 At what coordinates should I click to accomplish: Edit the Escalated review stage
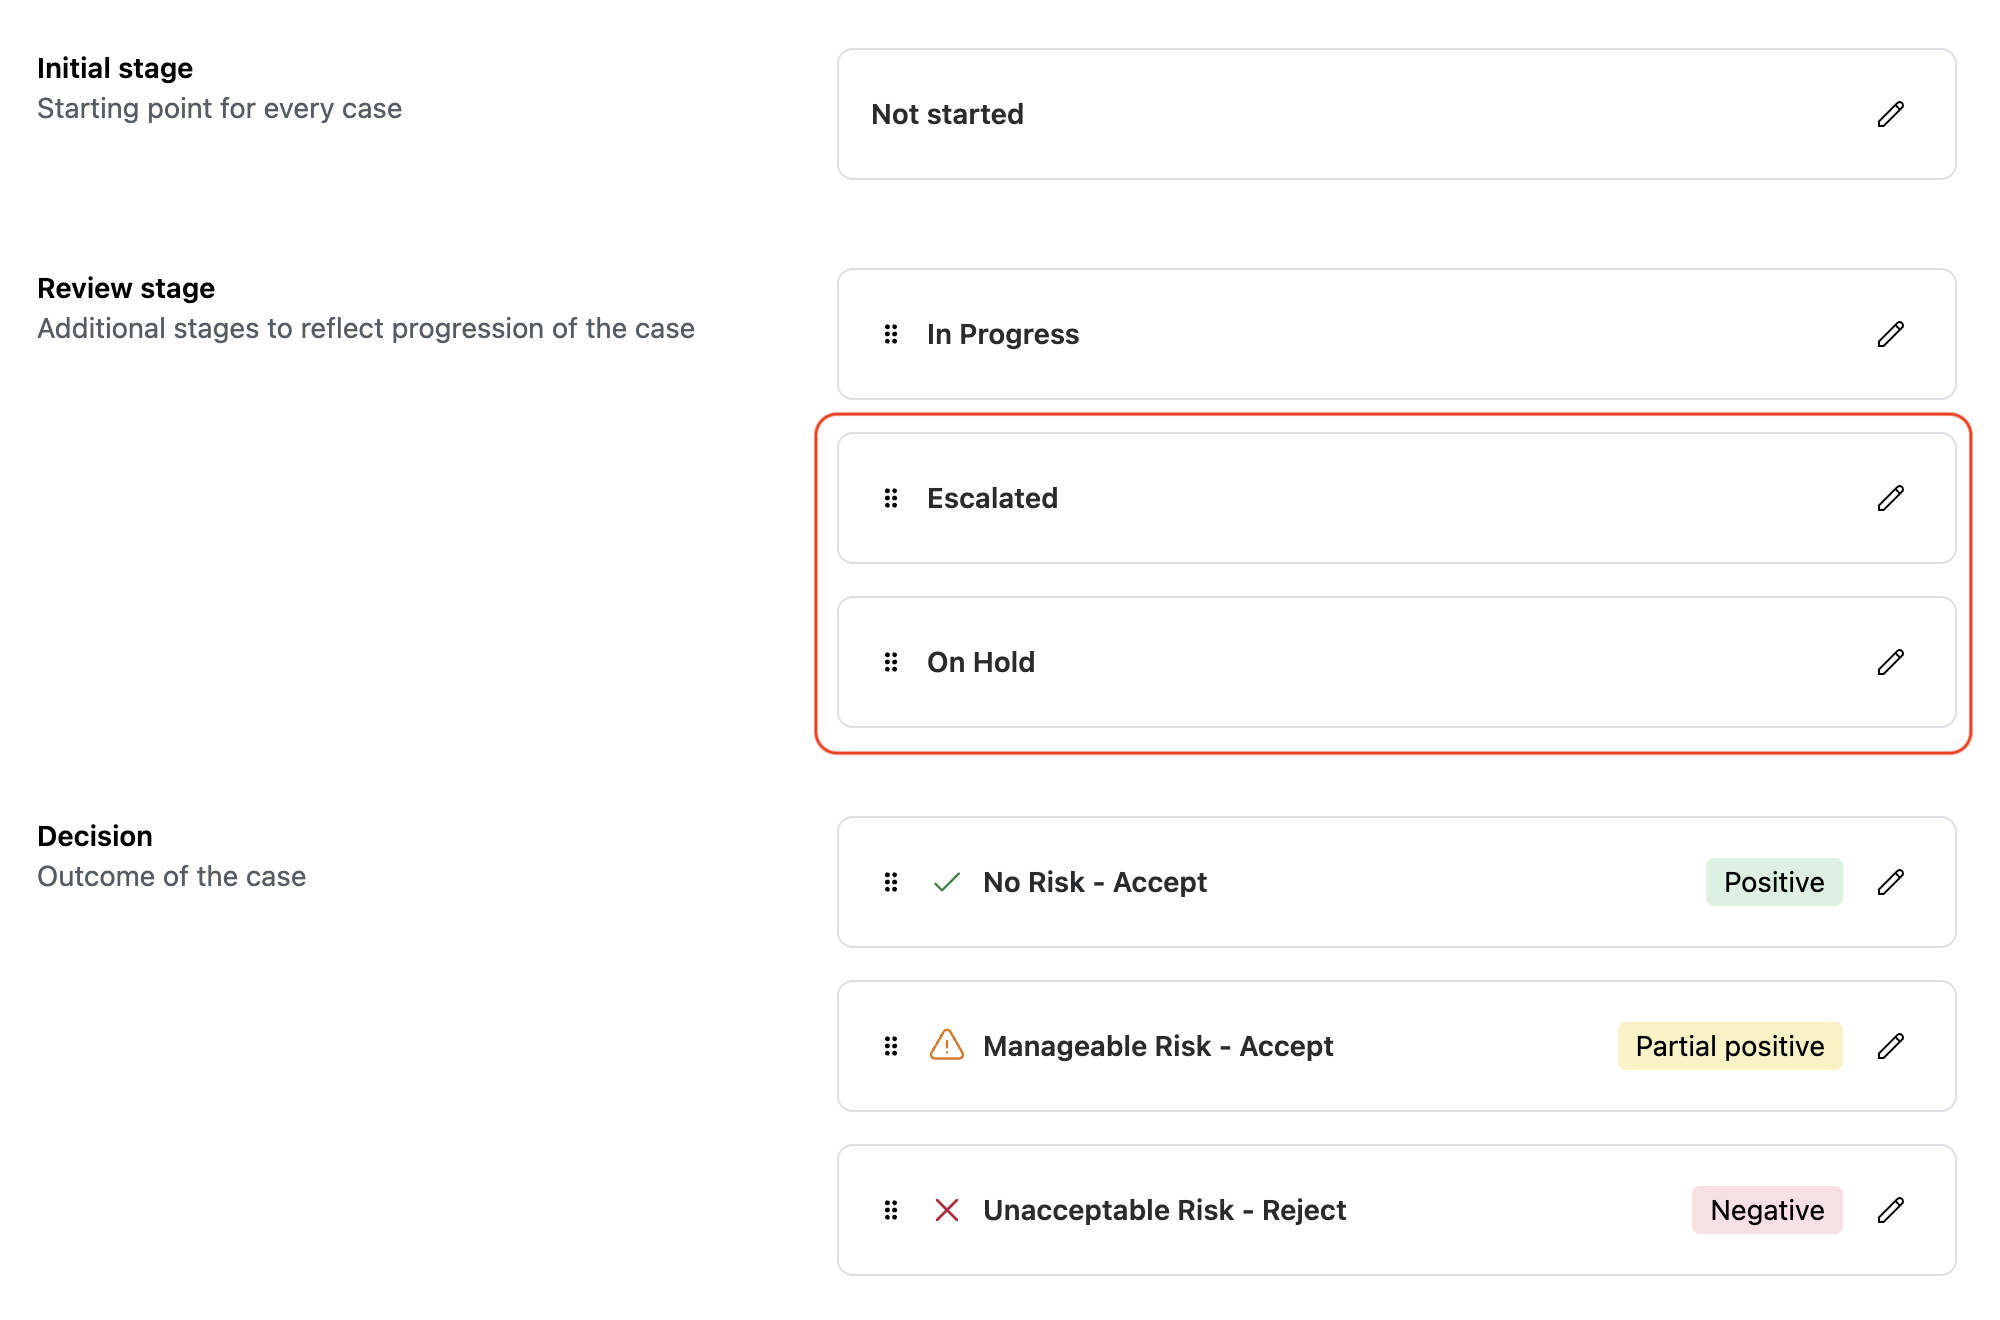[1889, 498]
